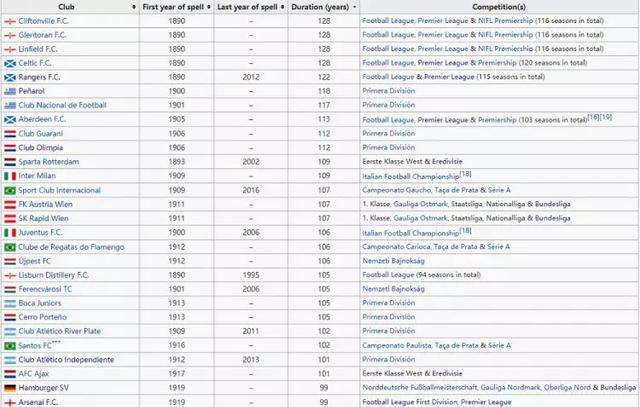Click the Austria flag next to FK Austria Wien
Image resolution: width=640 pixels, height=407 pixels.
[10, 205]
